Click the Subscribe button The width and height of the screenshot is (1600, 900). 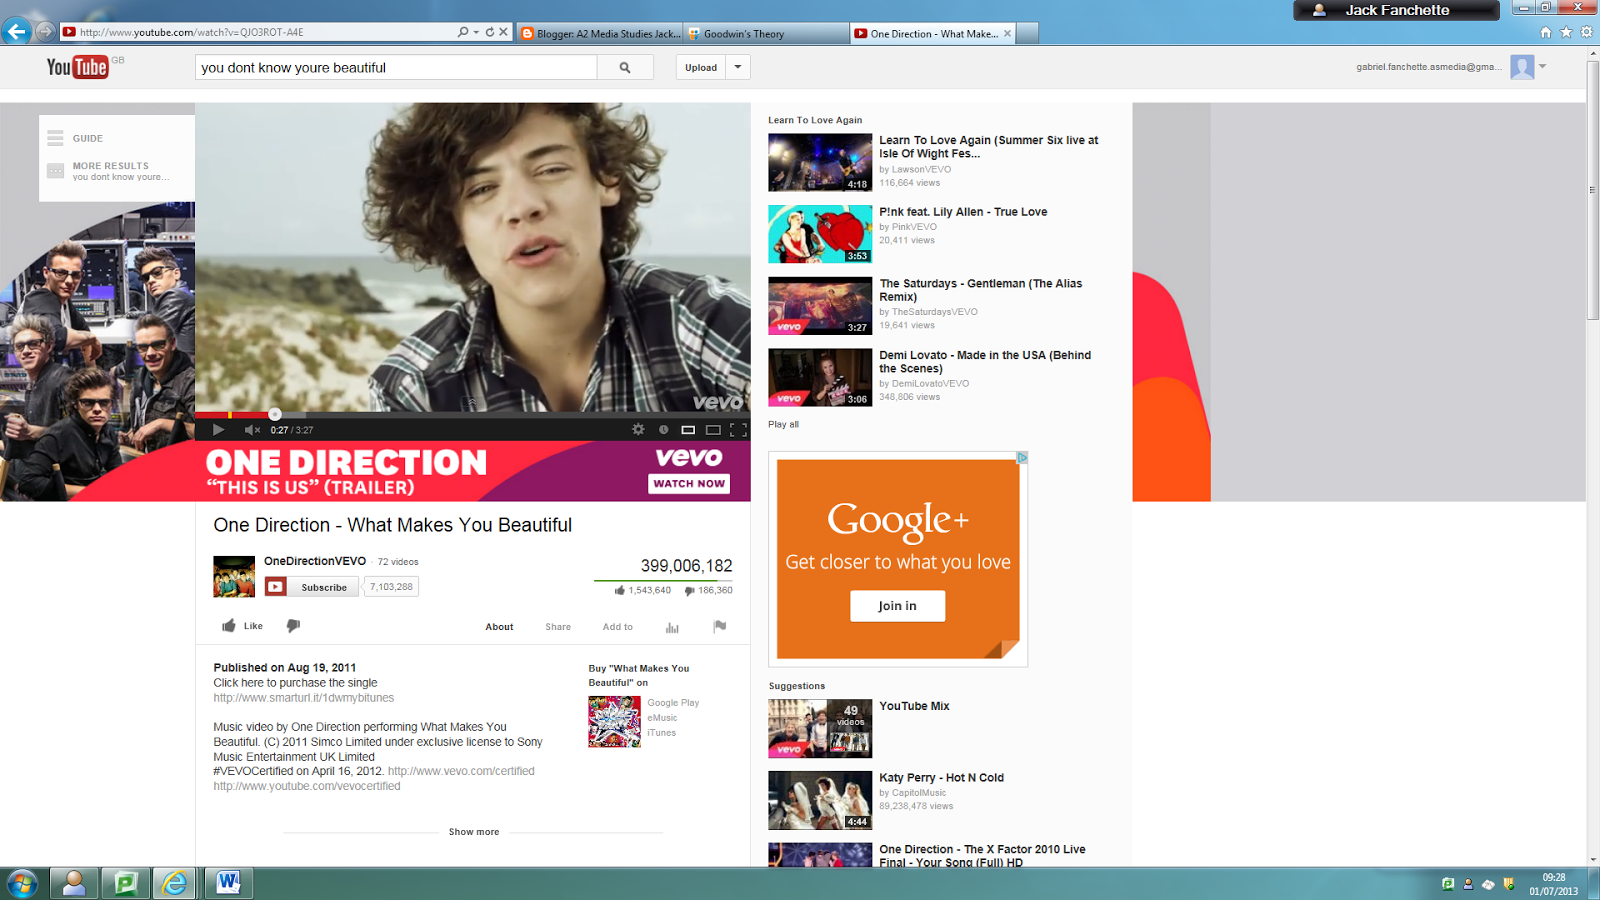[x=312, y=587]
